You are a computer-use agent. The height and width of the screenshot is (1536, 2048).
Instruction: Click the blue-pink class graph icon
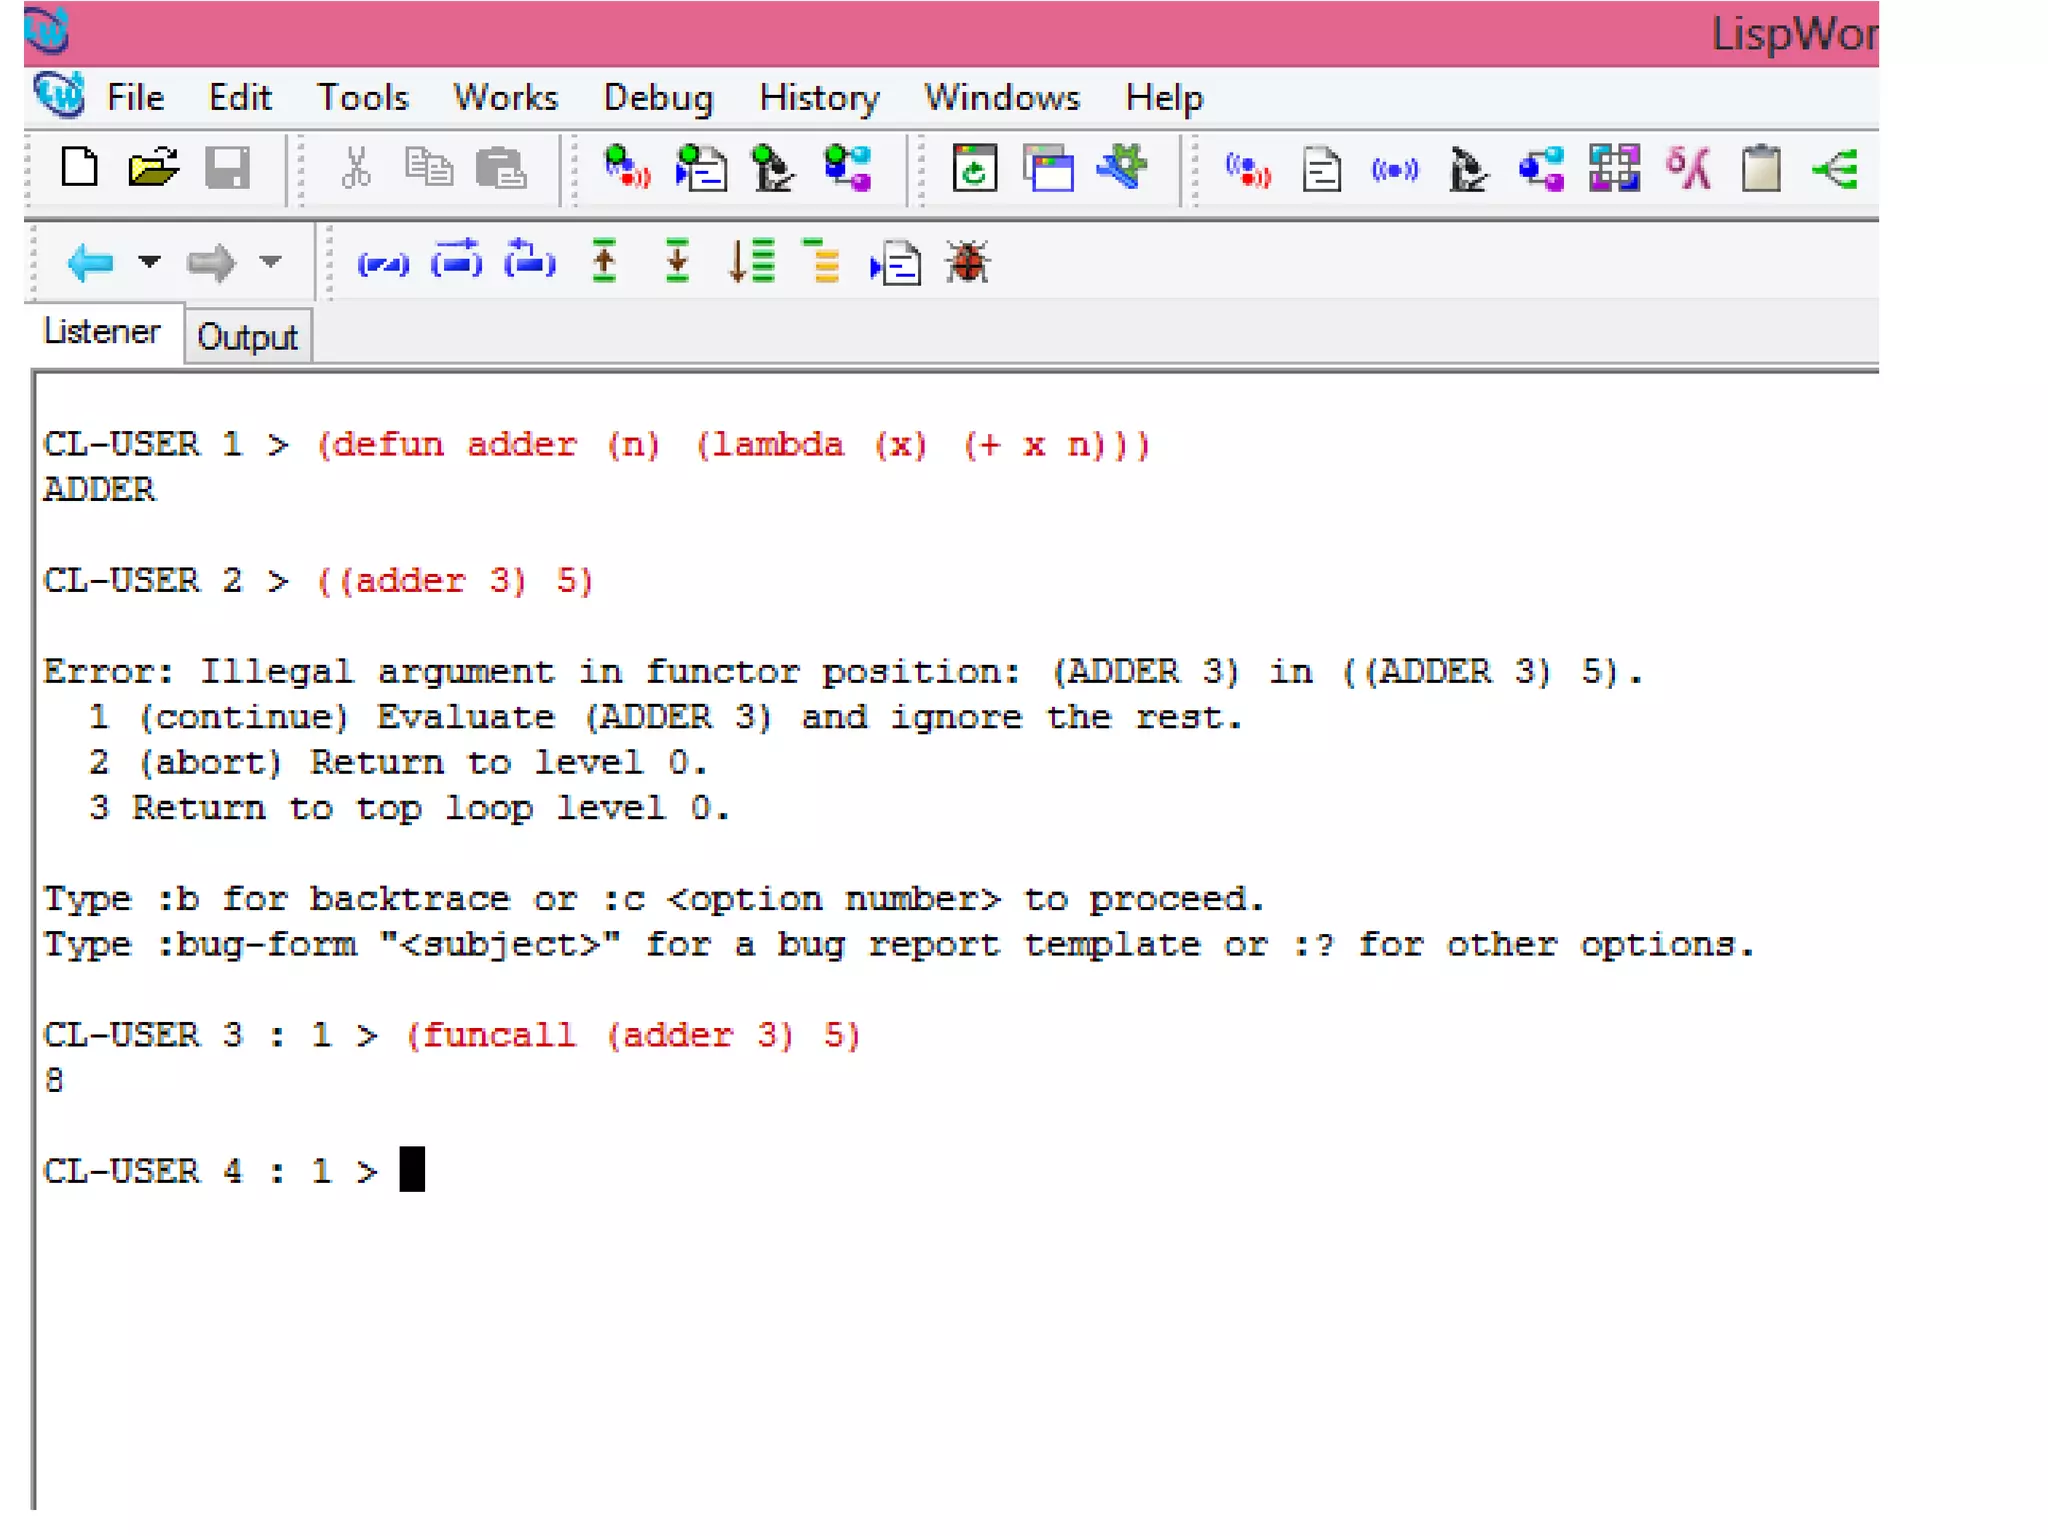tap(1541, 168)
